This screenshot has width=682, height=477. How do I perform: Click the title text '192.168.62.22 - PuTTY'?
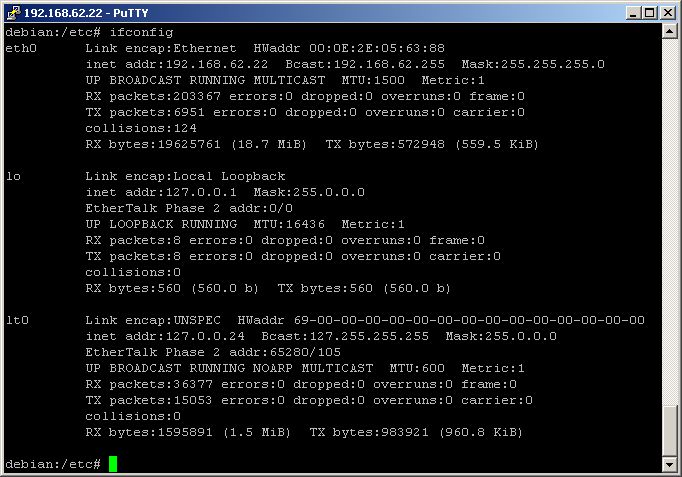click(x=86, y=13)
